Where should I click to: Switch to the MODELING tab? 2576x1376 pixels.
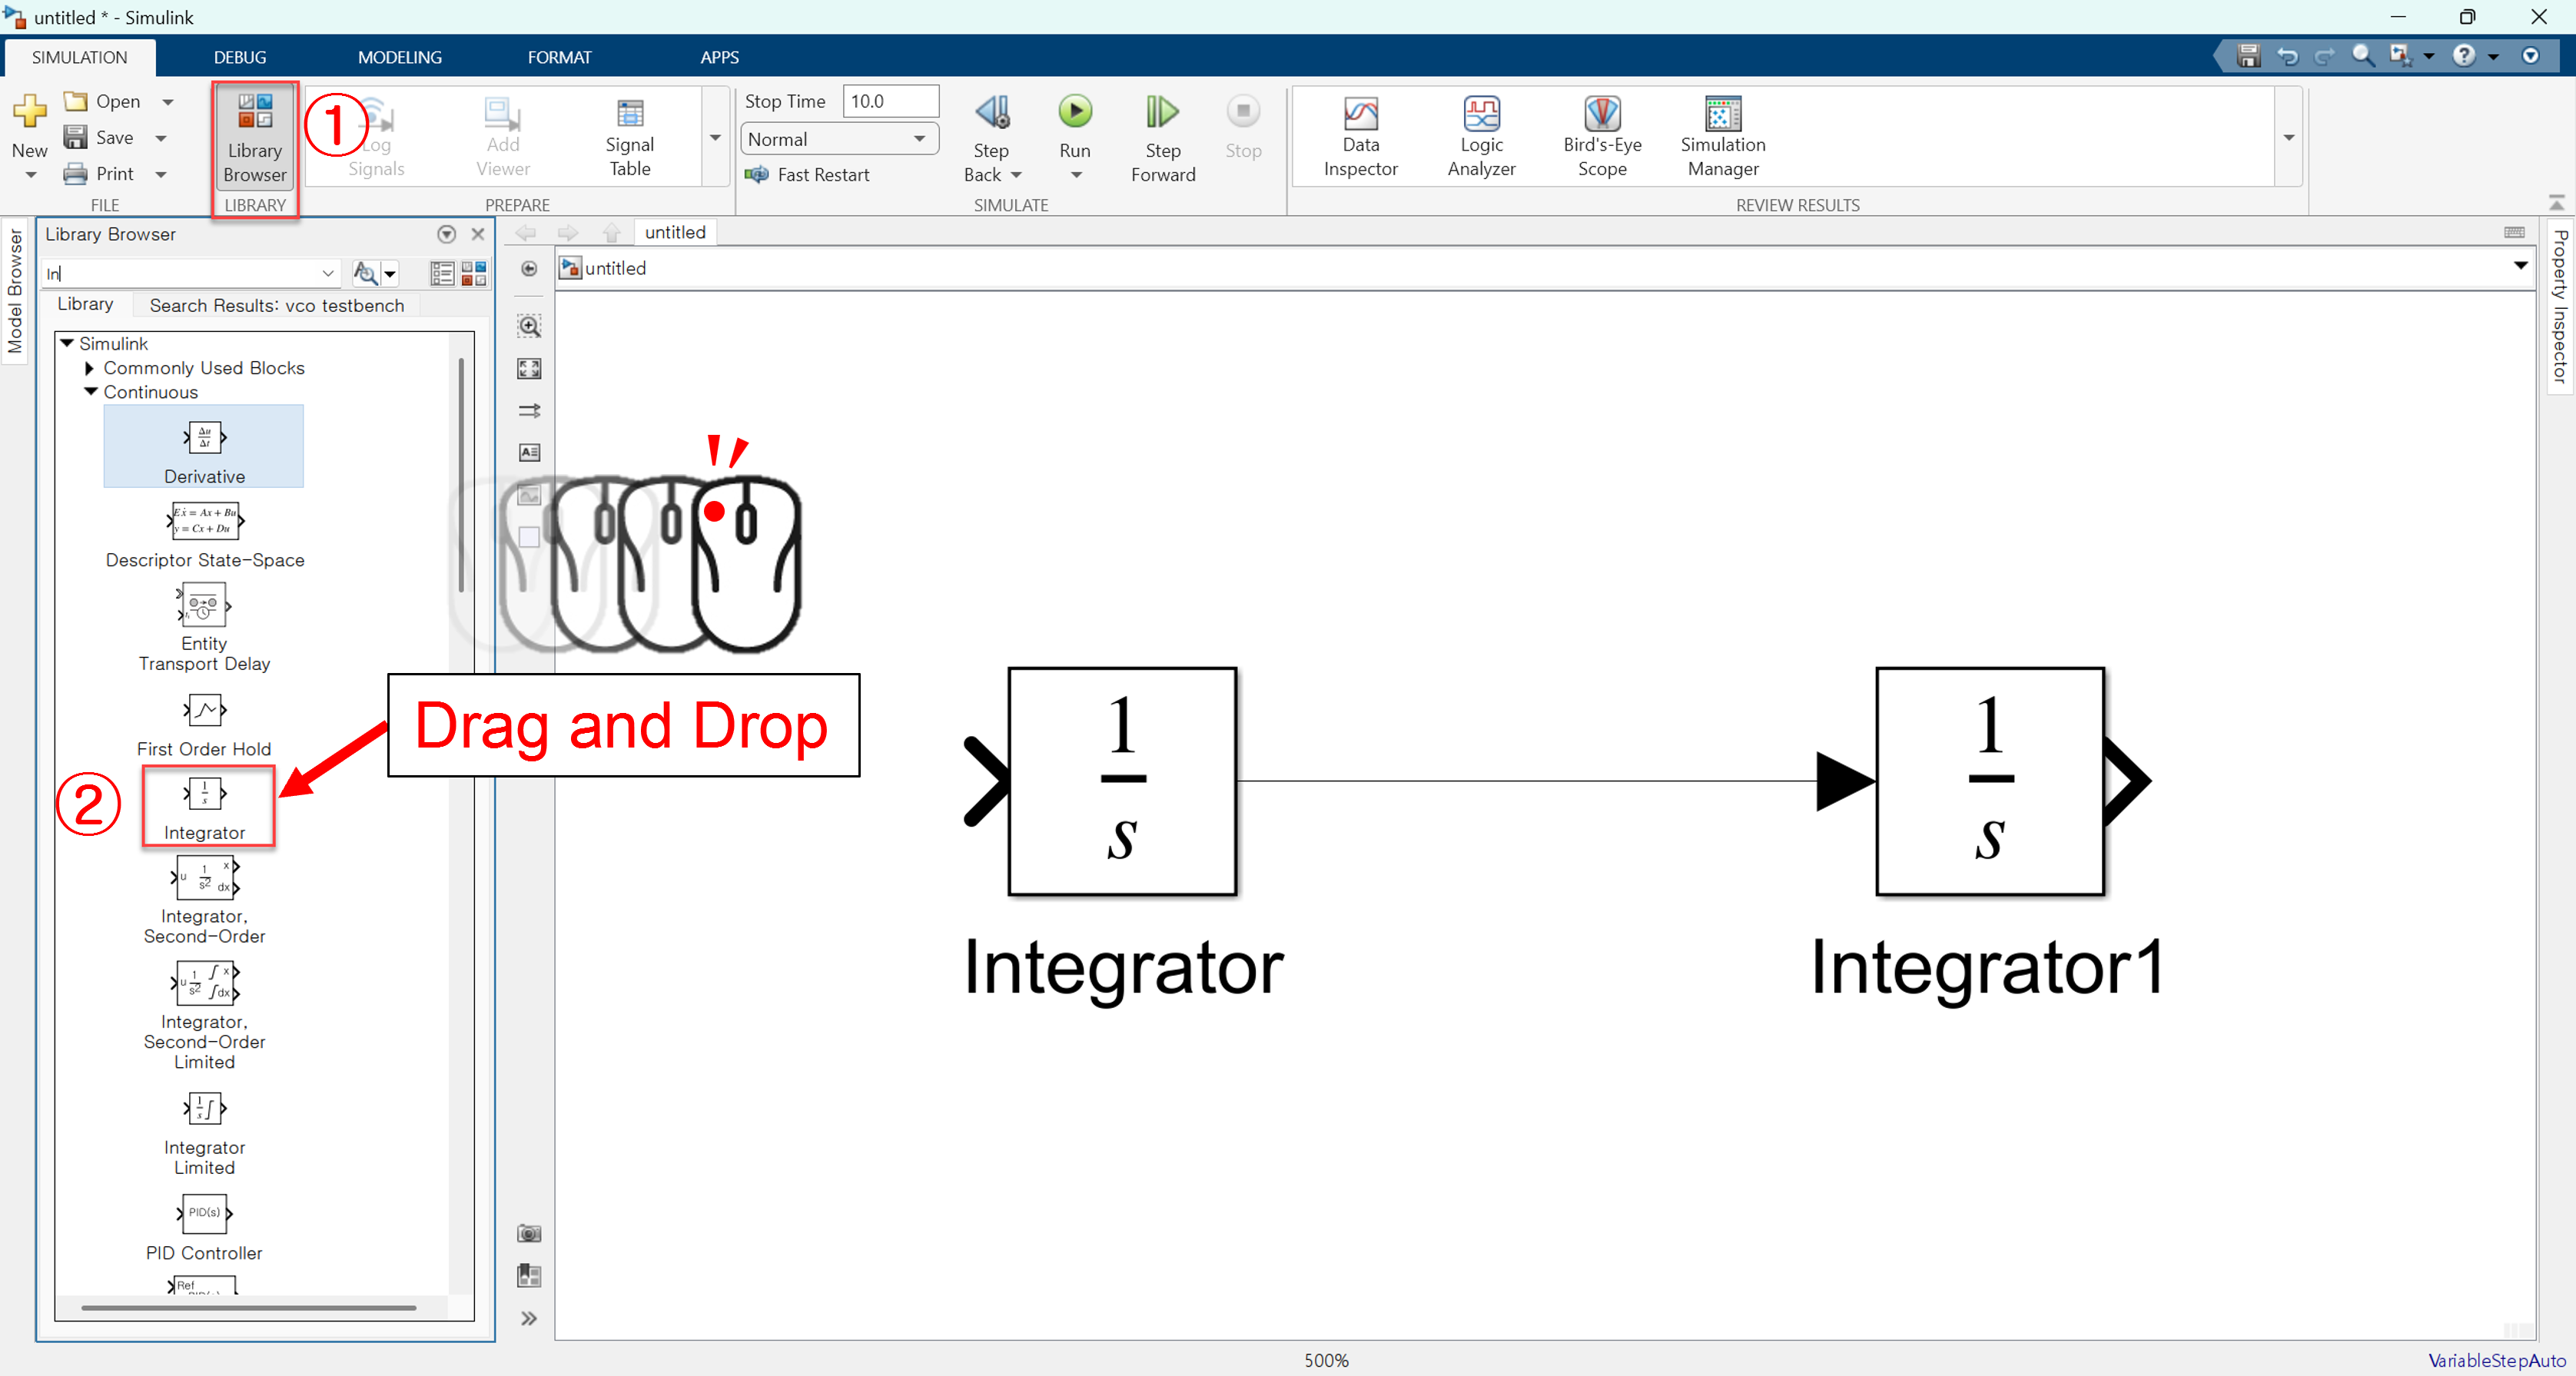[x=399, y=57]
